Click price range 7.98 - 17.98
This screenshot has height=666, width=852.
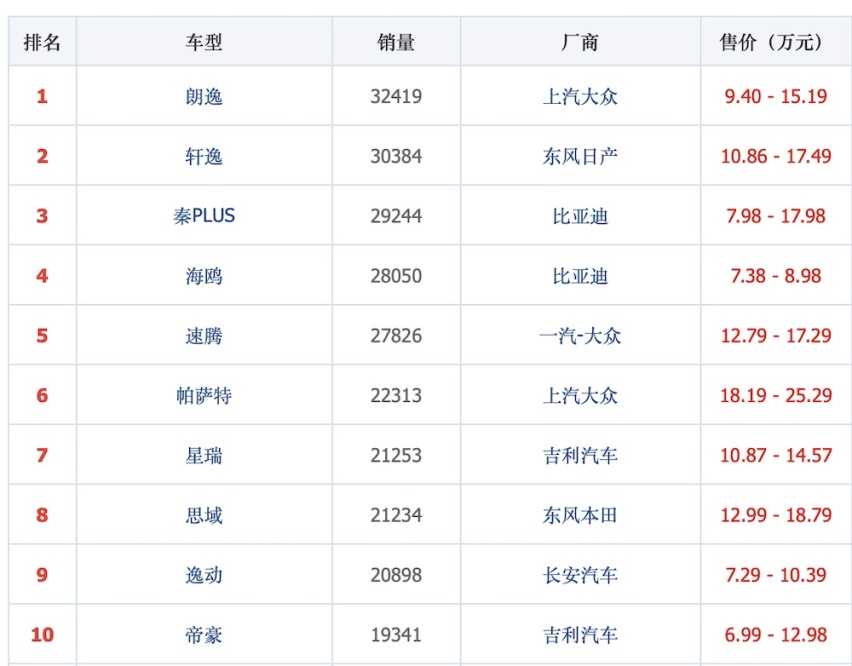pyautogui.click(x=776, y=216)
